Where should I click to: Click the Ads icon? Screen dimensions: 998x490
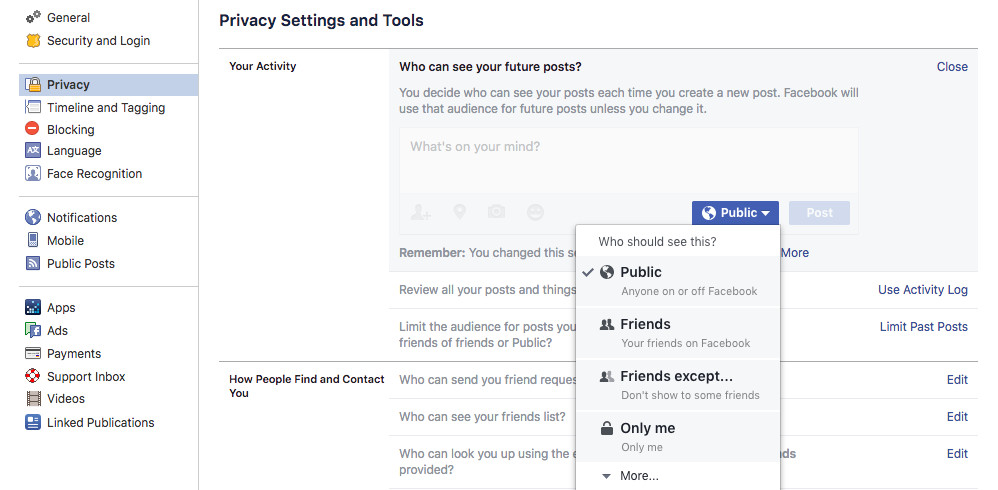coord(32,330)
